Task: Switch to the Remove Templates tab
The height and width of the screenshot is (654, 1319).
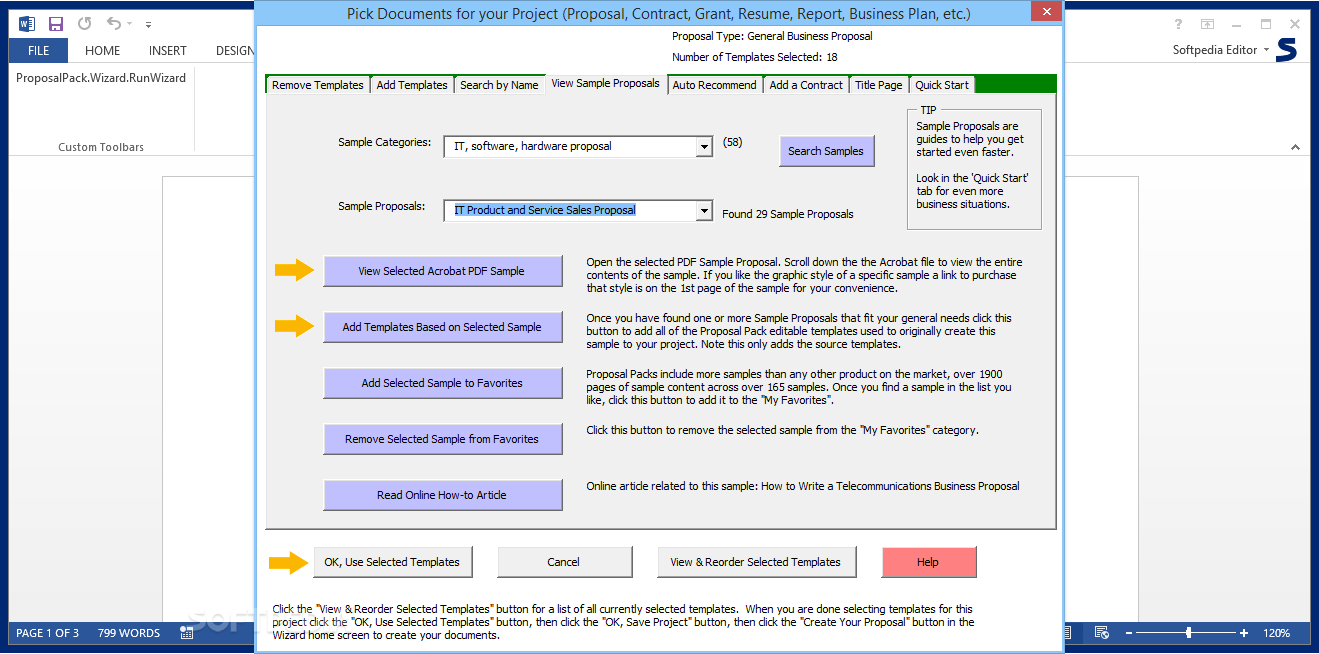Action: click(317, 85)
